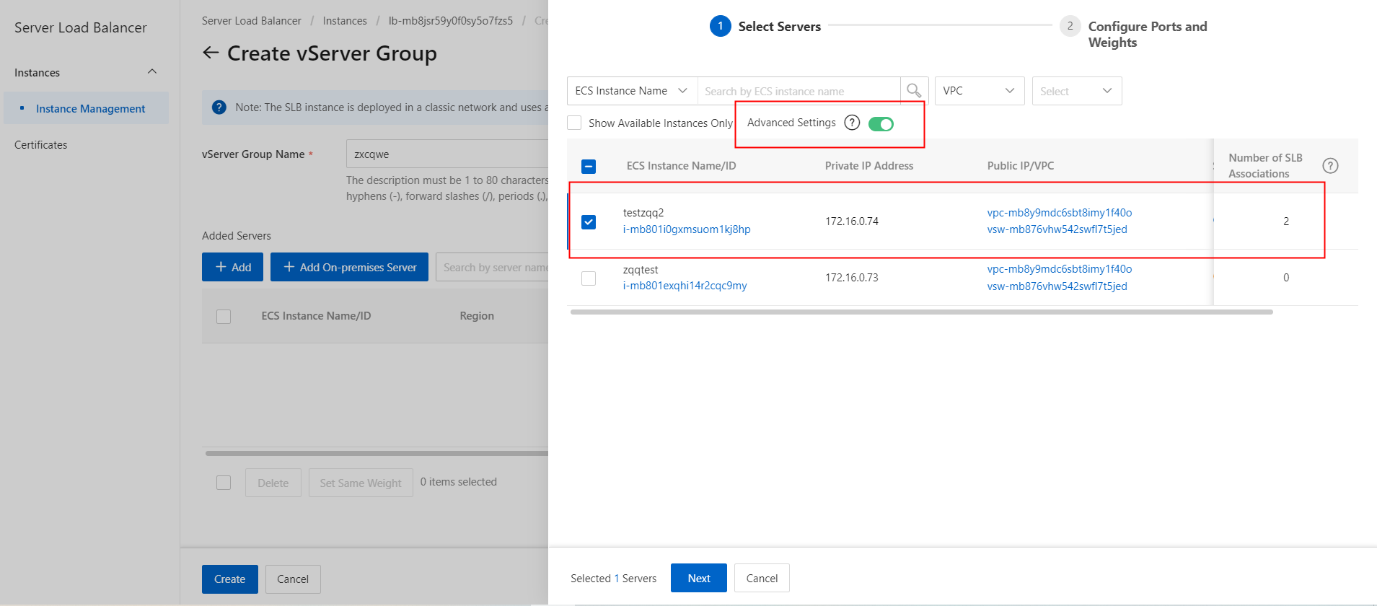Click the back arrow beside Create vServer Group

tap(210, 53)
